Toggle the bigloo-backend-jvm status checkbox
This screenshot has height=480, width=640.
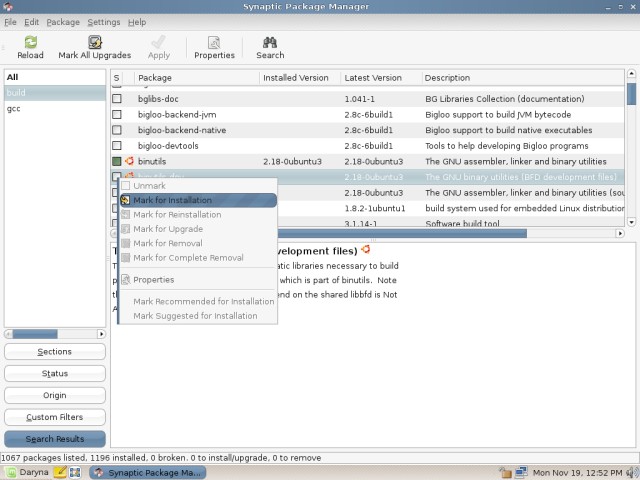(117, 114)
